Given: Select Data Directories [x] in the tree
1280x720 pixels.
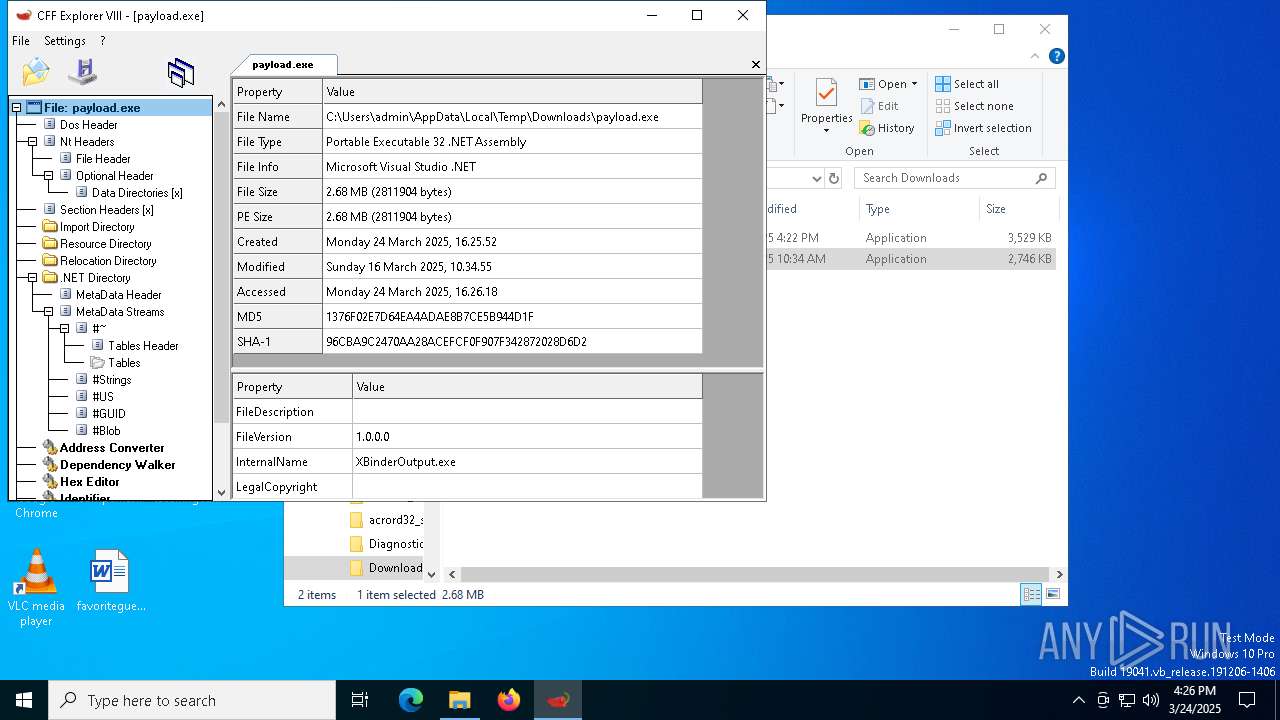Looking at the screenshot, I should pyautogui.click(x=137, y=193).
